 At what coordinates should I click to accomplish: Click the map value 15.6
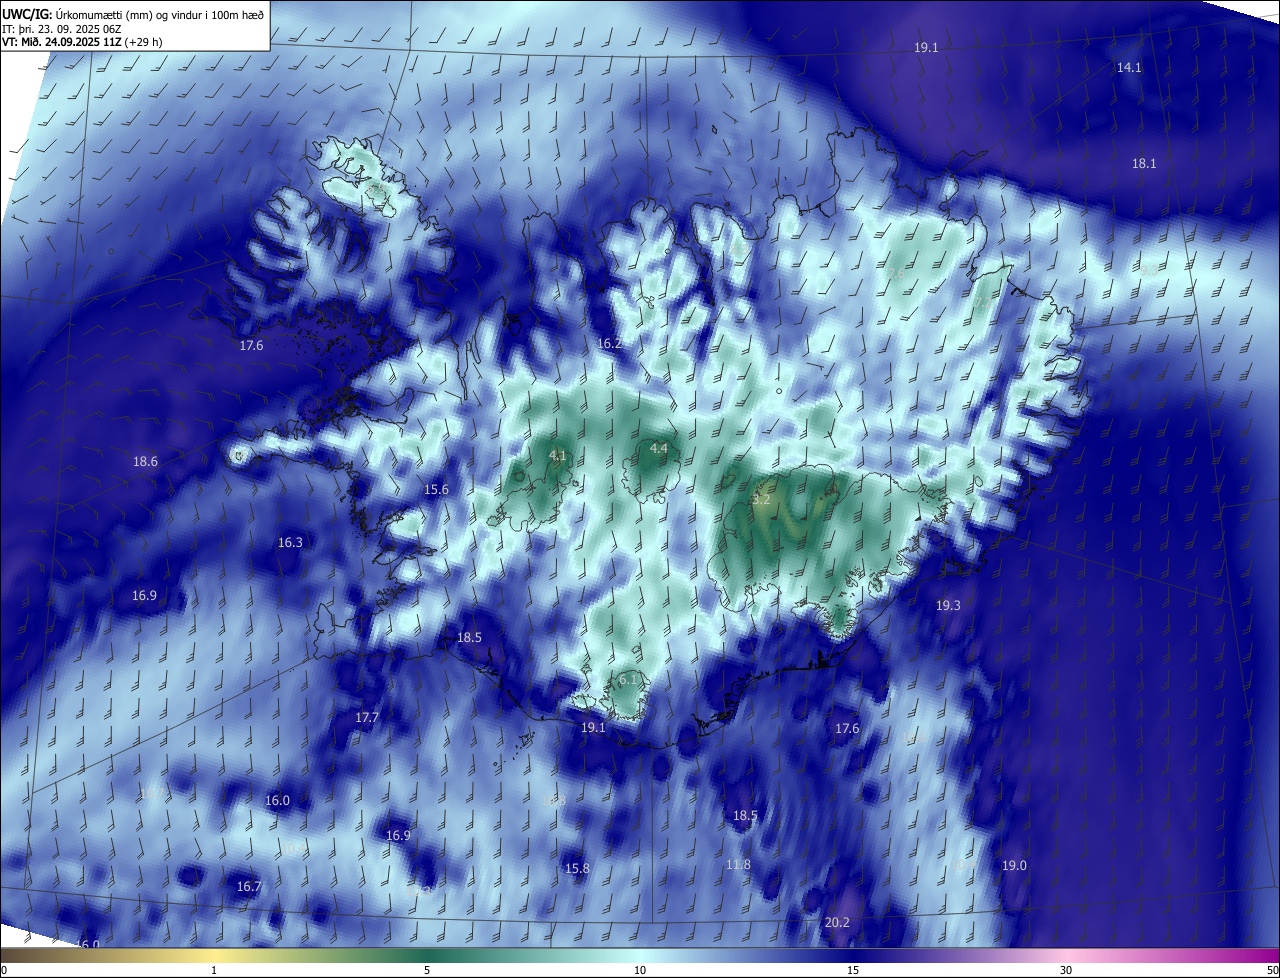(x=436, y=489)
